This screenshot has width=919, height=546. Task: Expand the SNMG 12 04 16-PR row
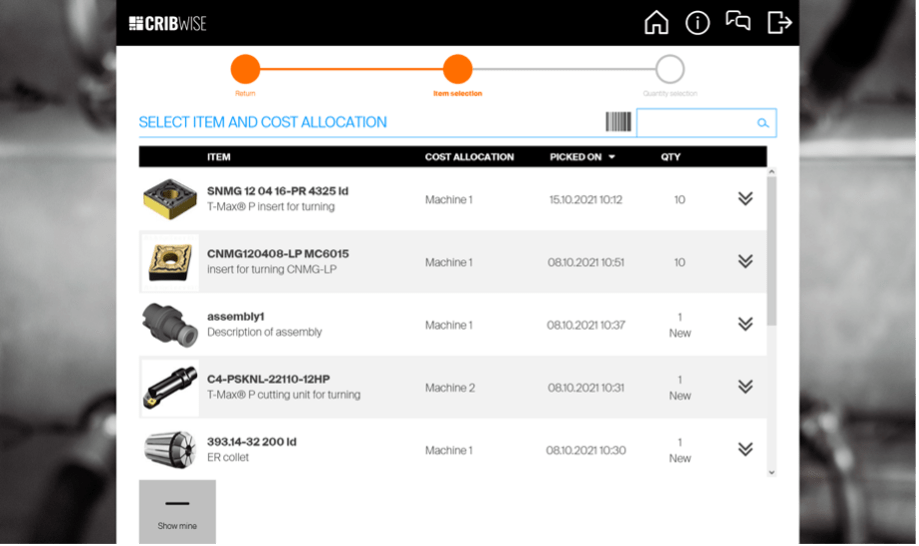745,199
